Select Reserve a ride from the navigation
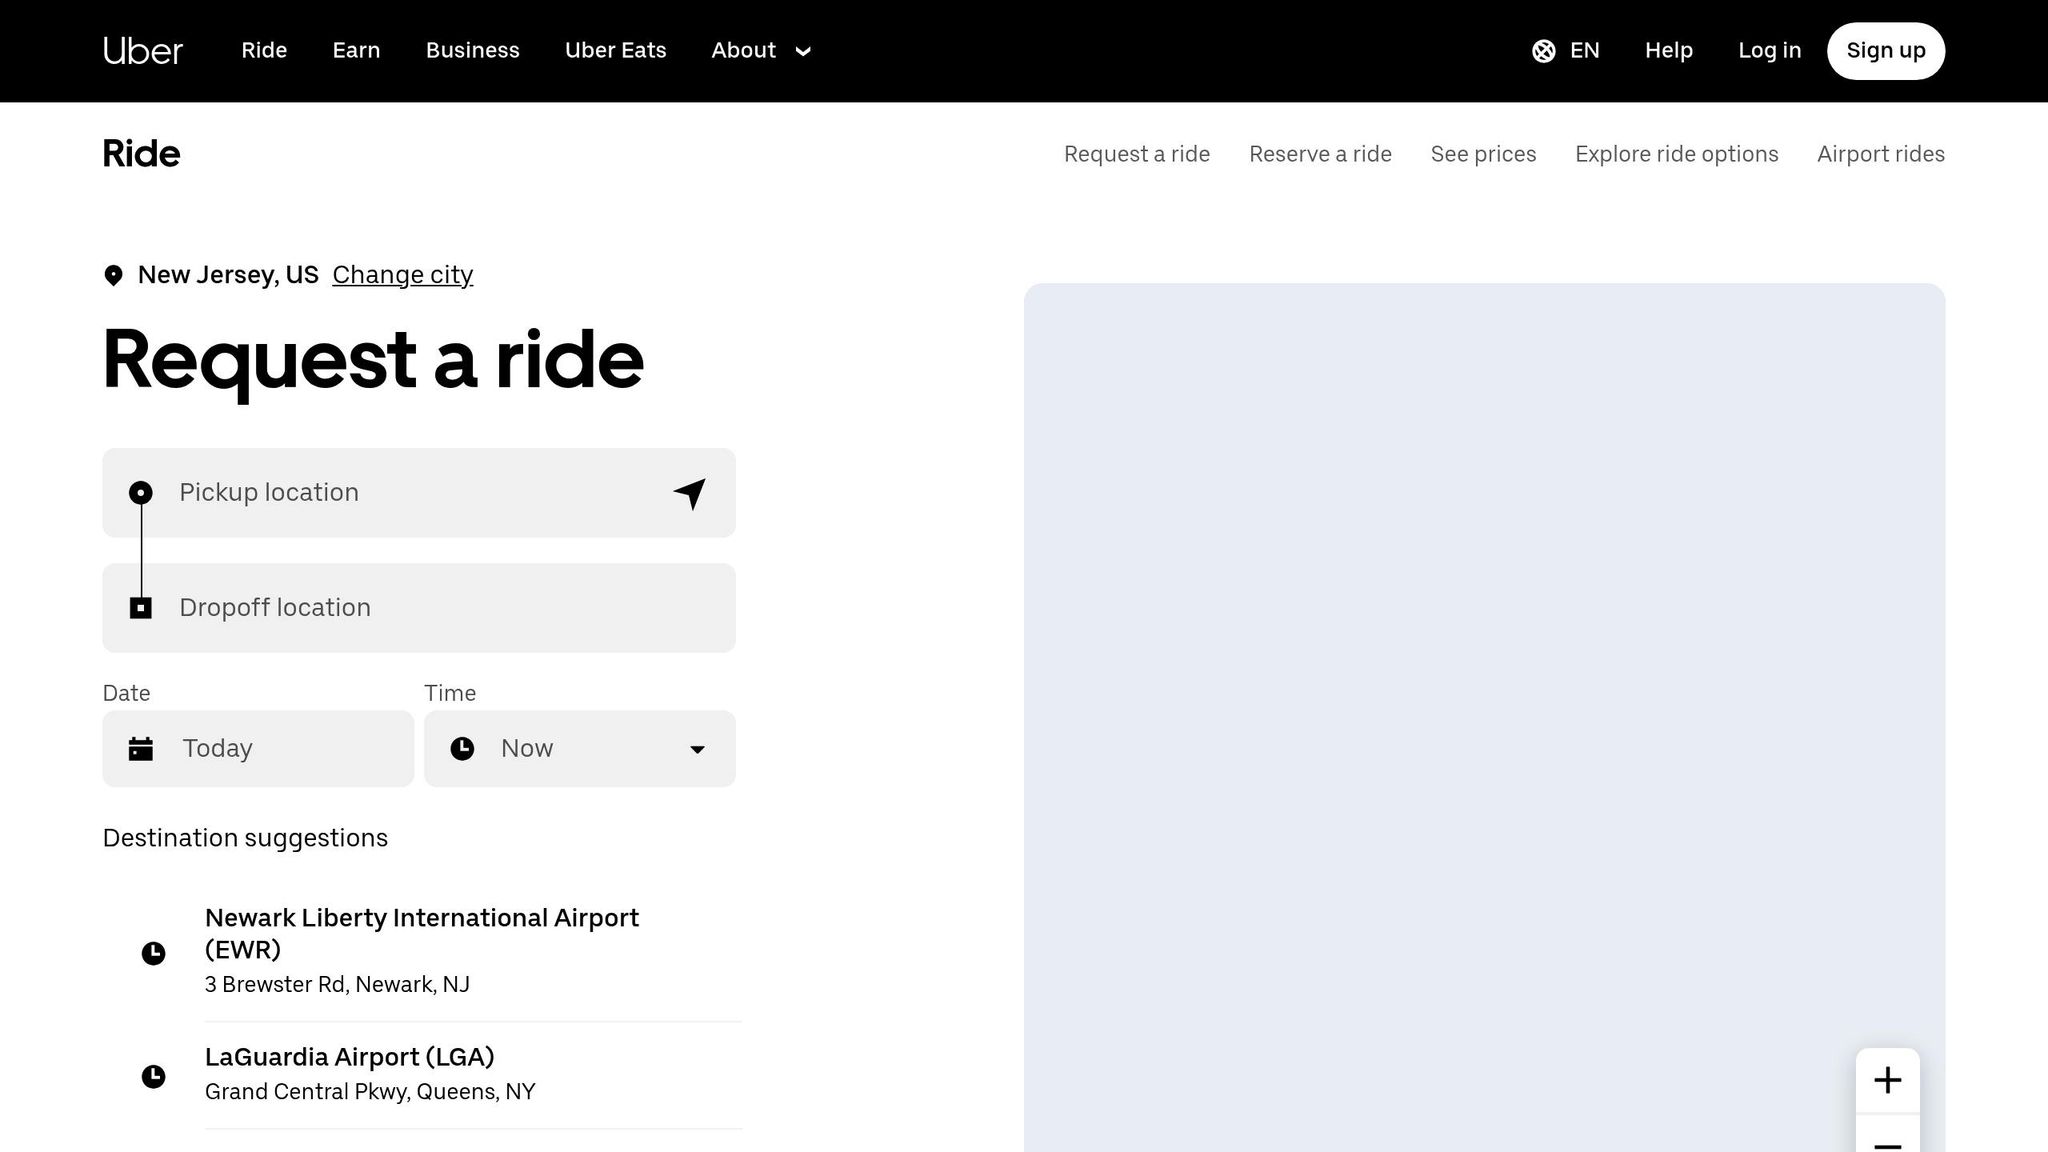Screen dimensions: 2048x1152 (x=1320, y=154)
